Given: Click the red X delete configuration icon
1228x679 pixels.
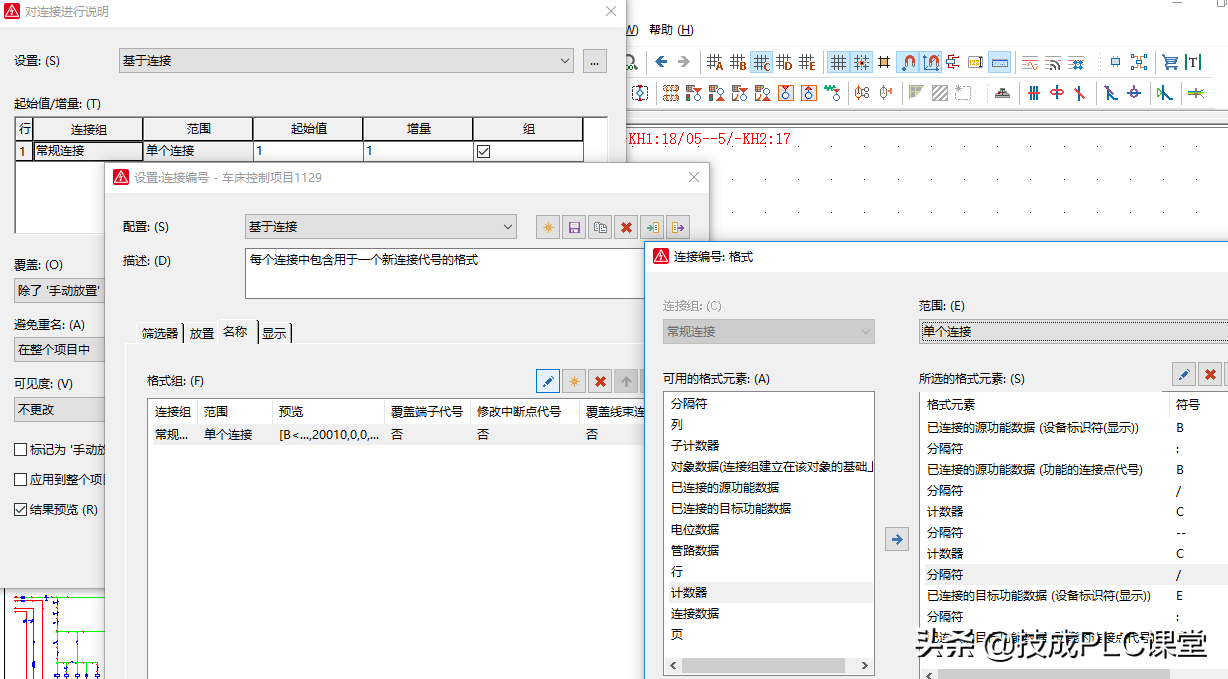Looking at the screenshot, I should pyautogui.click(x=626, y=227).
